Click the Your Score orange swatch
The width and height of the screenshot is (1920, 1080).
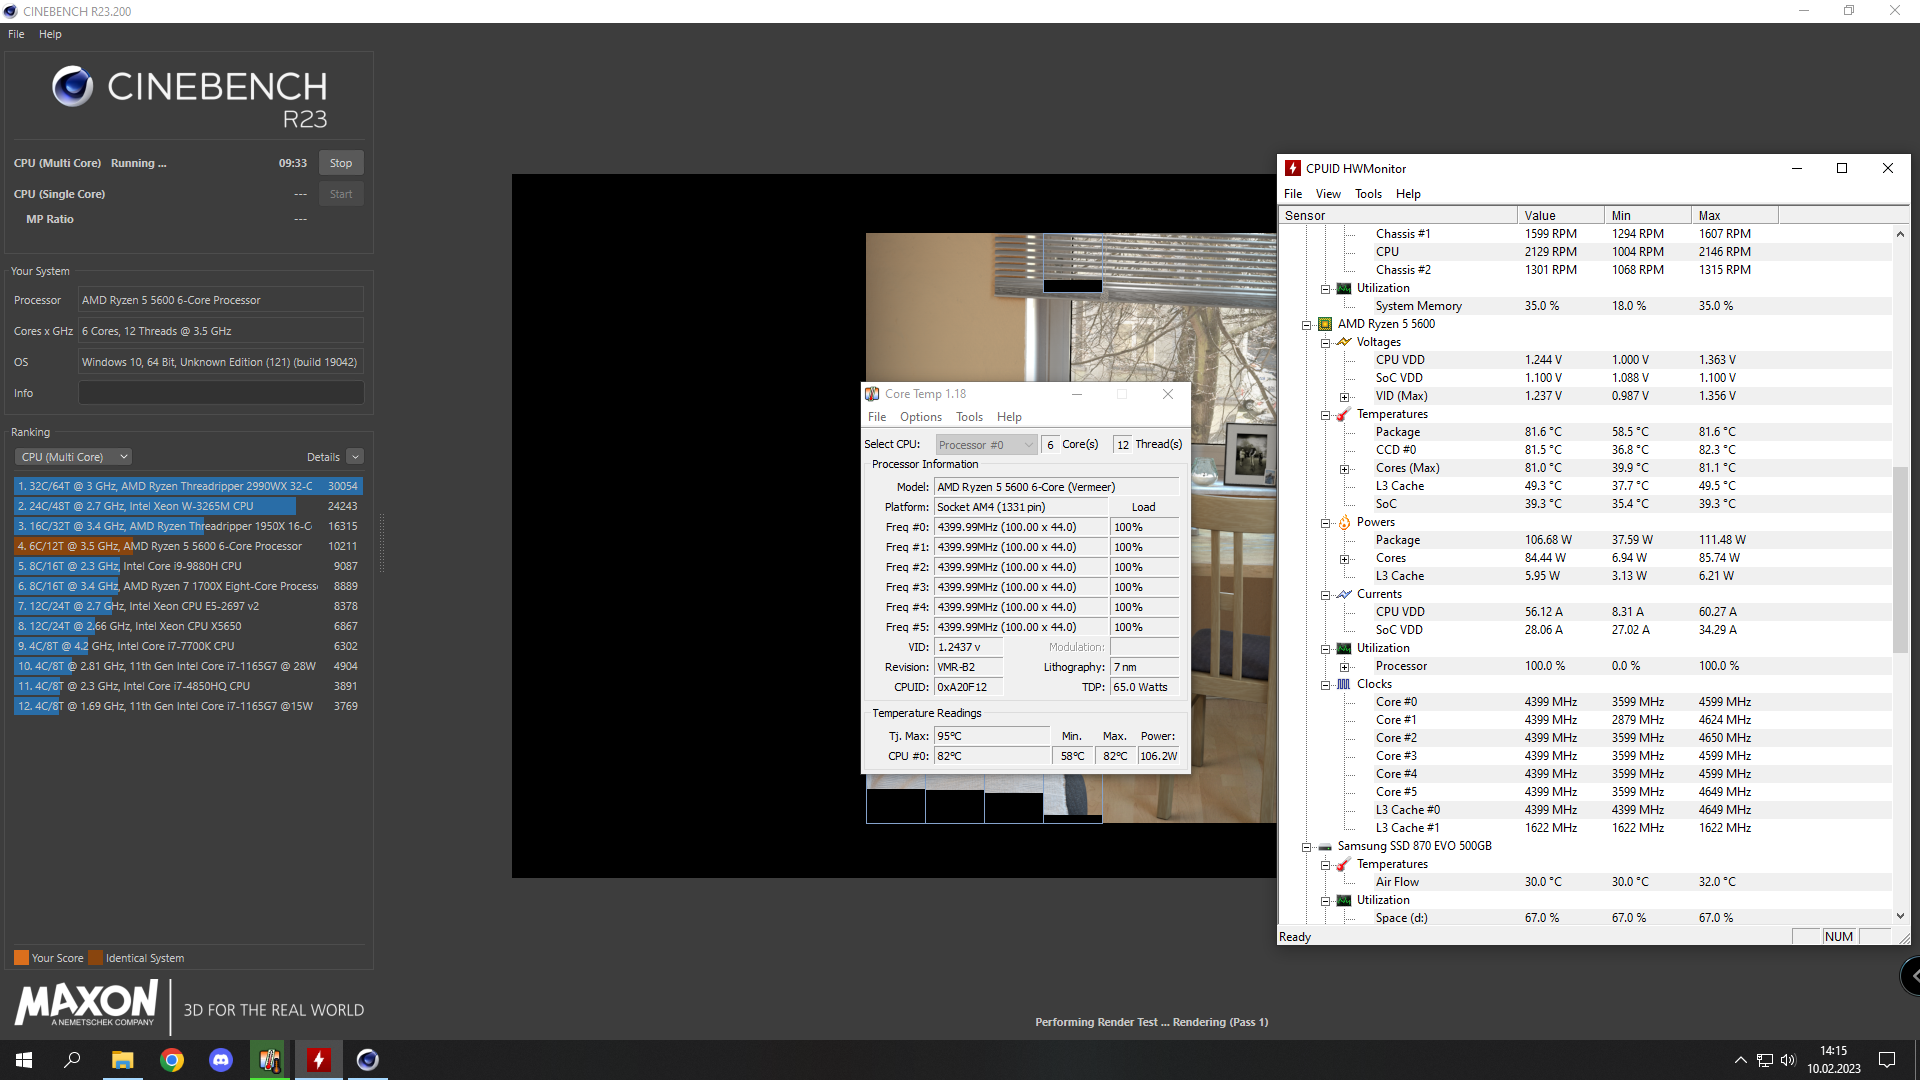(21, 958)
